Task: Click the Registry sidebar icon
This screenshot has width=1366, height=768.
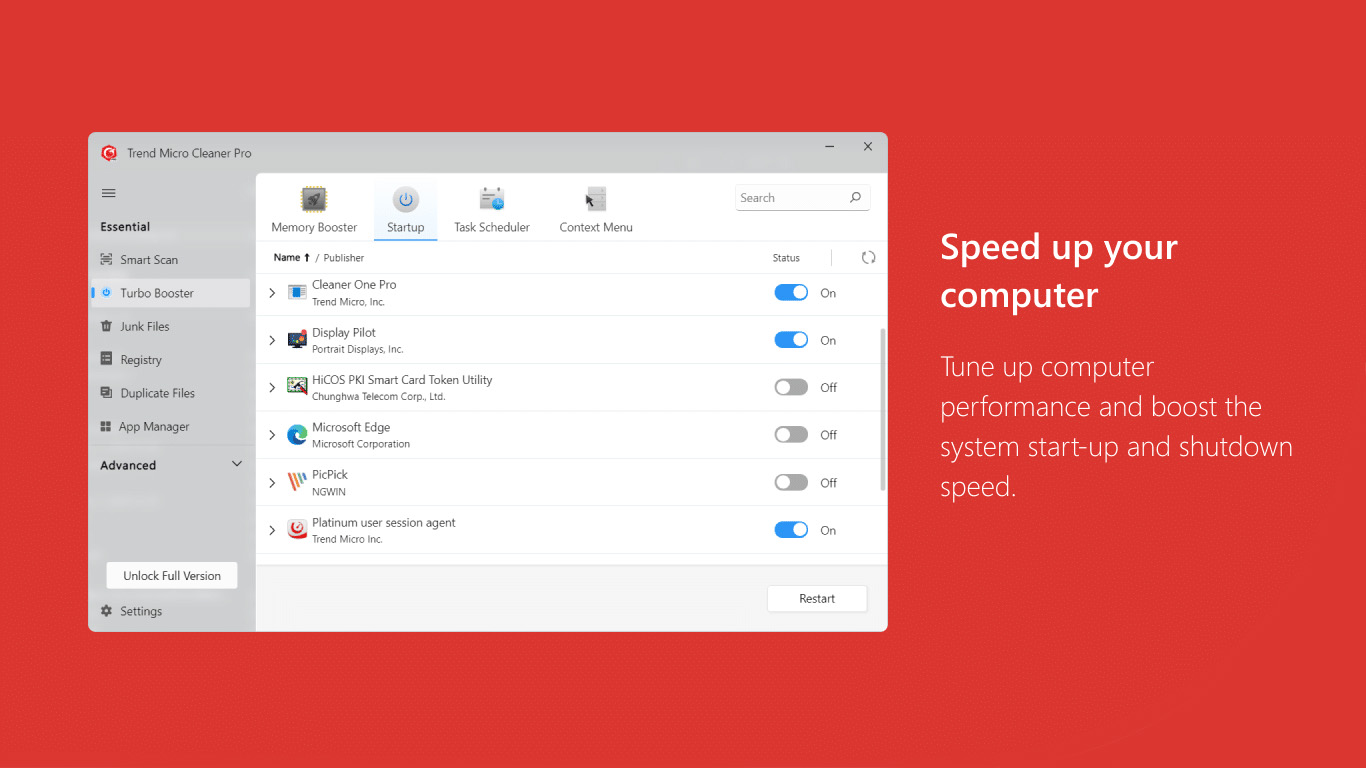Action: tap(106, 359)
